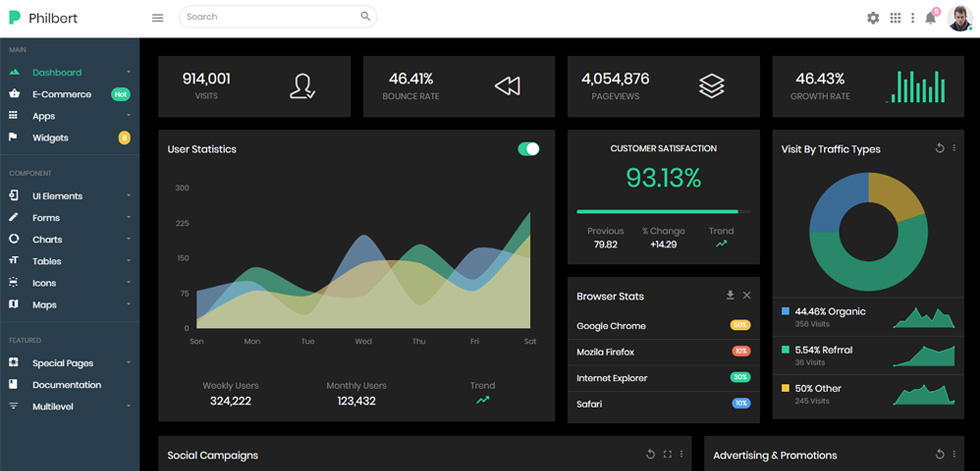
Task: Click the visits user icon
Action: point(303,86)
